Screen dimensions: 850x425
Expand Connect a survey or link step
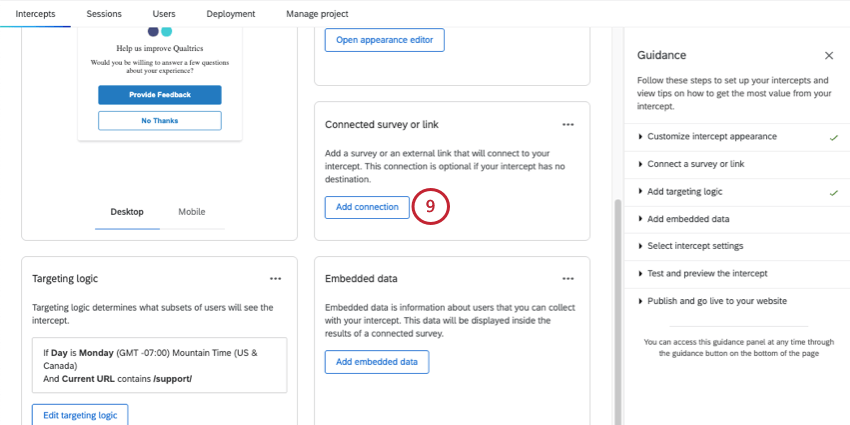coord(695,164)
